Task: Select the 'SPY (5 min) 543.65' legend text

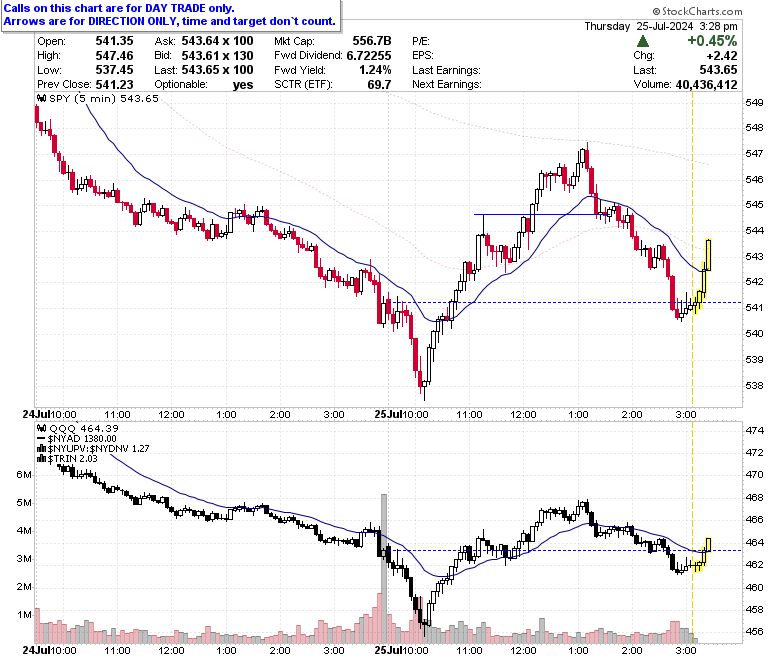Action: pyautogui.click(x=104, y=98)
